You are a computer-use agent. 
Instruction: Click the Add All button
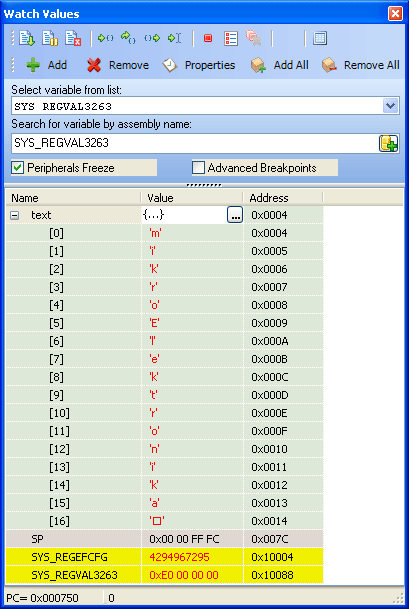coord(280,65)
